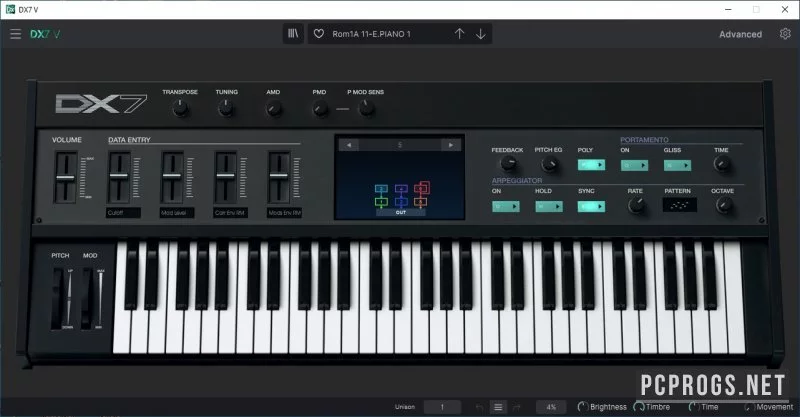
Task: Click the DX7 V logo text
Action: click(45, 34)
